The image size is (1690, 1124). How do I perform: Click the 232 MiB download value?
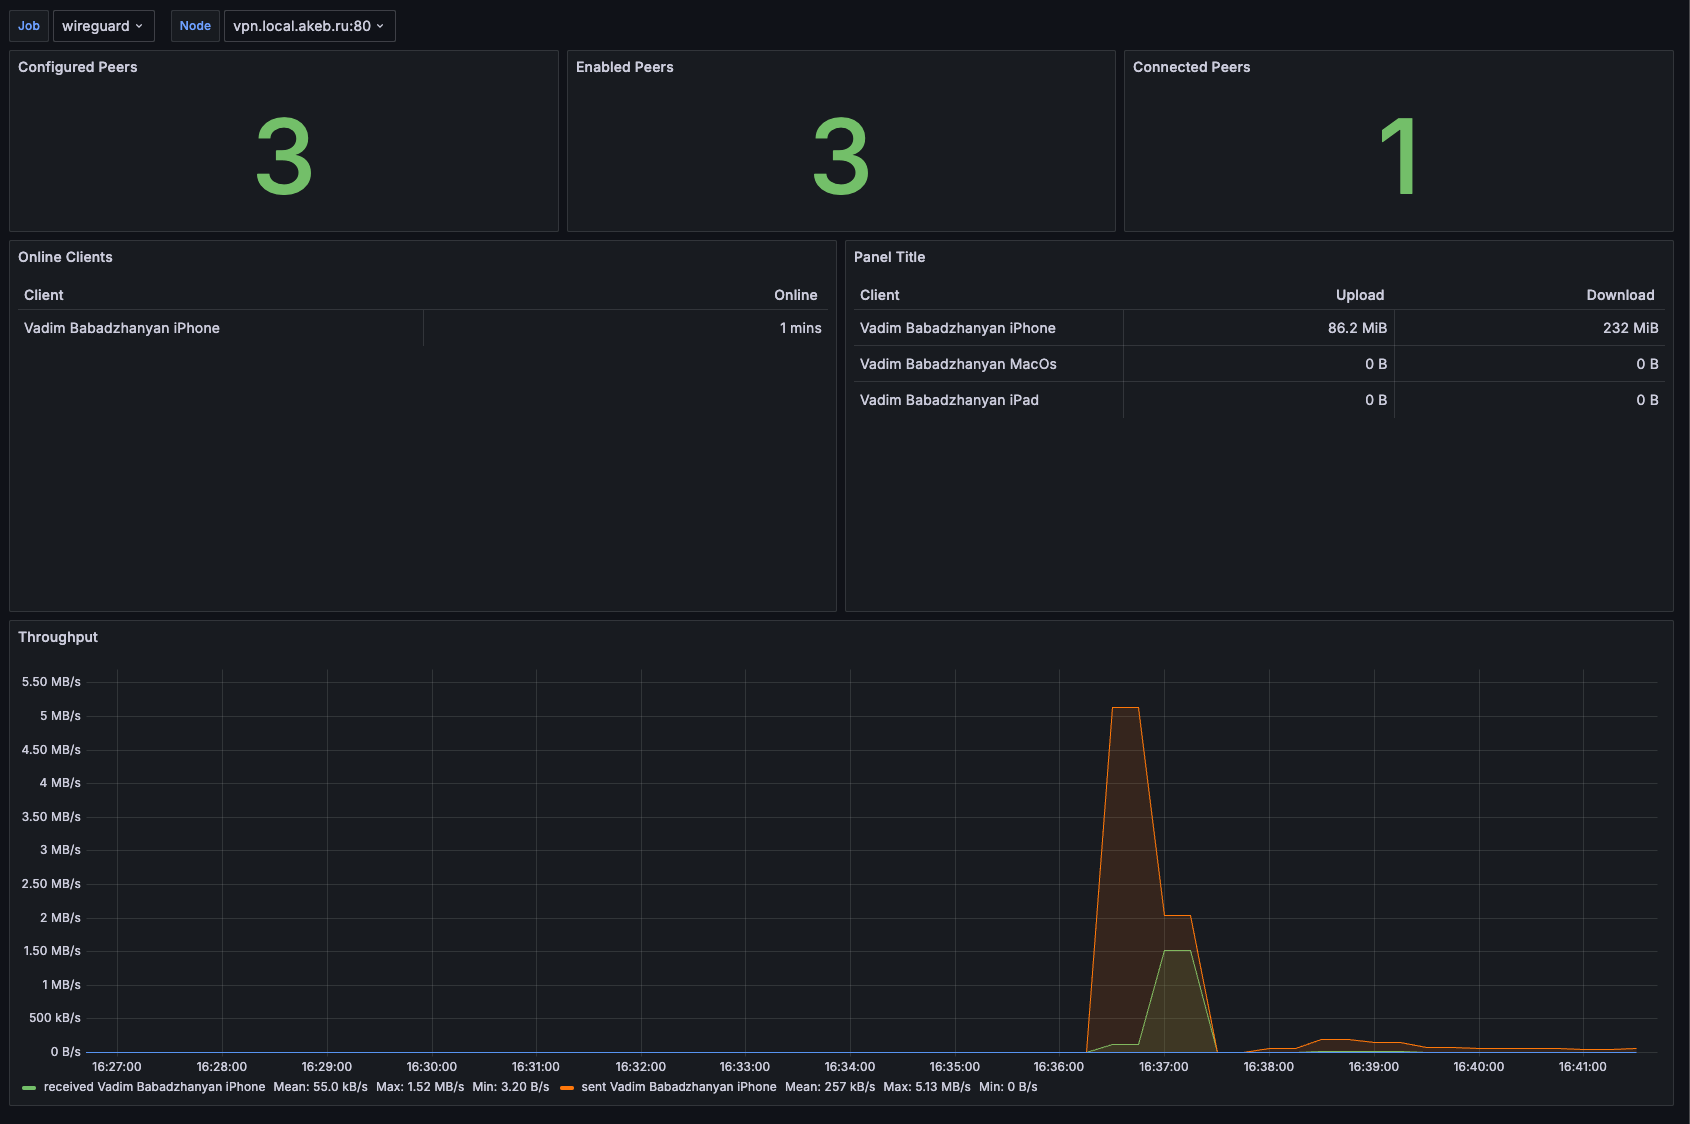1630,328
